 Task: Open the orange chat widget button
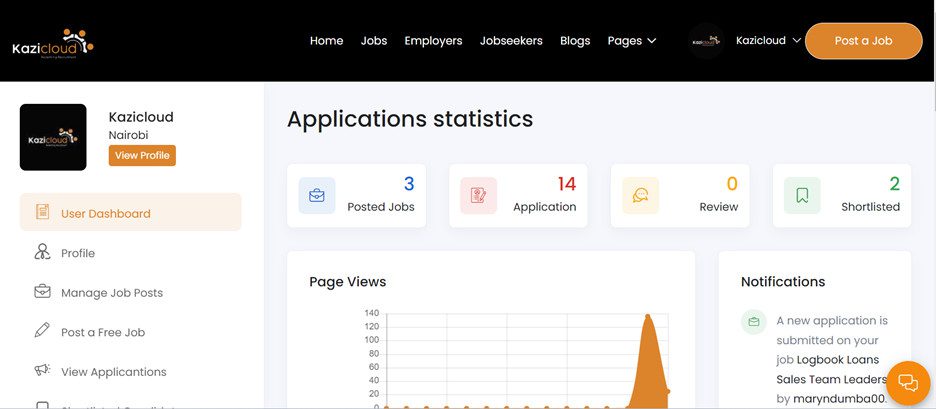pyautogui.click(x=908, y=383)
